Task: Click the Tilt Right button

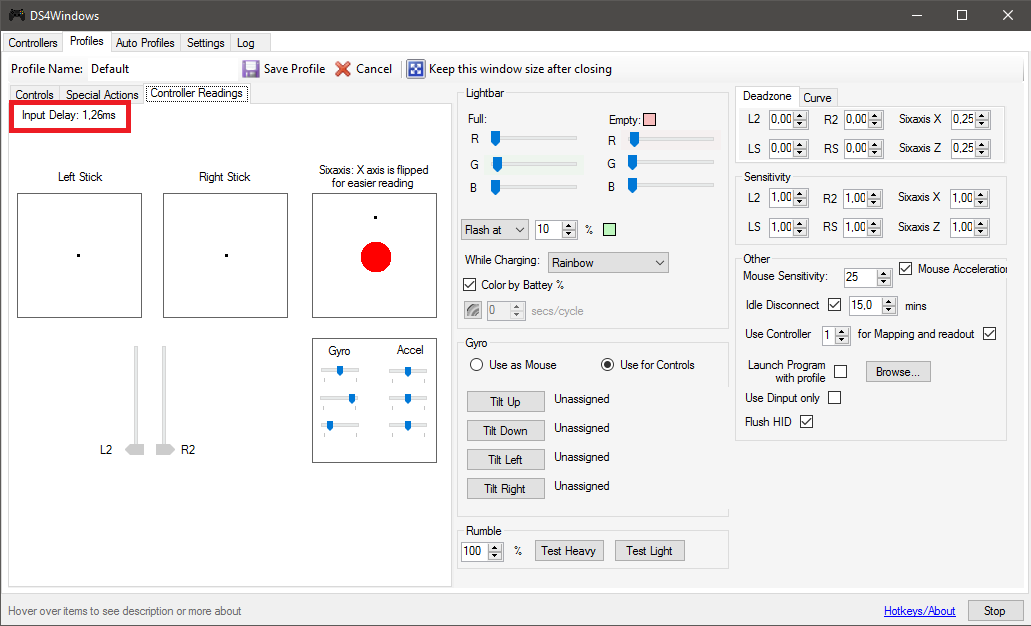Action: pos(506,489)
